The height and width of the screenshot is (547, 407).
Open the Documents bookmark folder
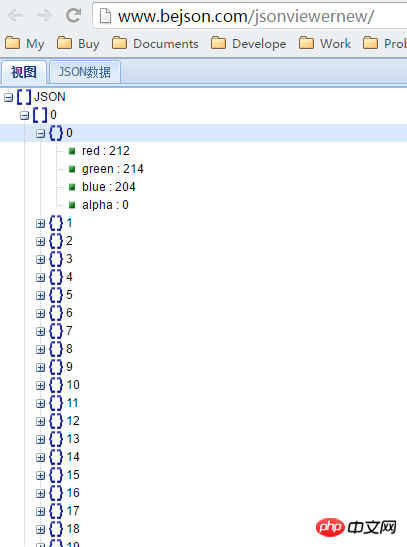click(155, 44)
